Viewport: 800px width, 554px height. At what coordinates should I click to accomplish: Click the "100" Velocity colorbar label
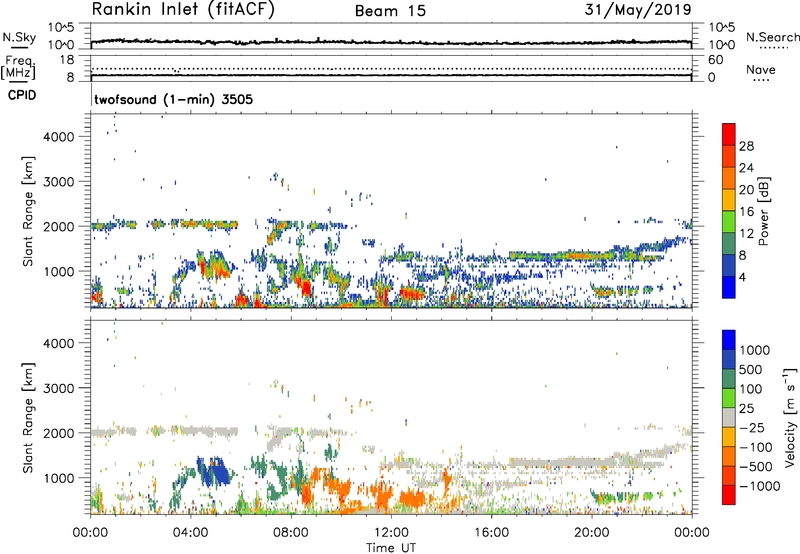[x=751, y=389]
